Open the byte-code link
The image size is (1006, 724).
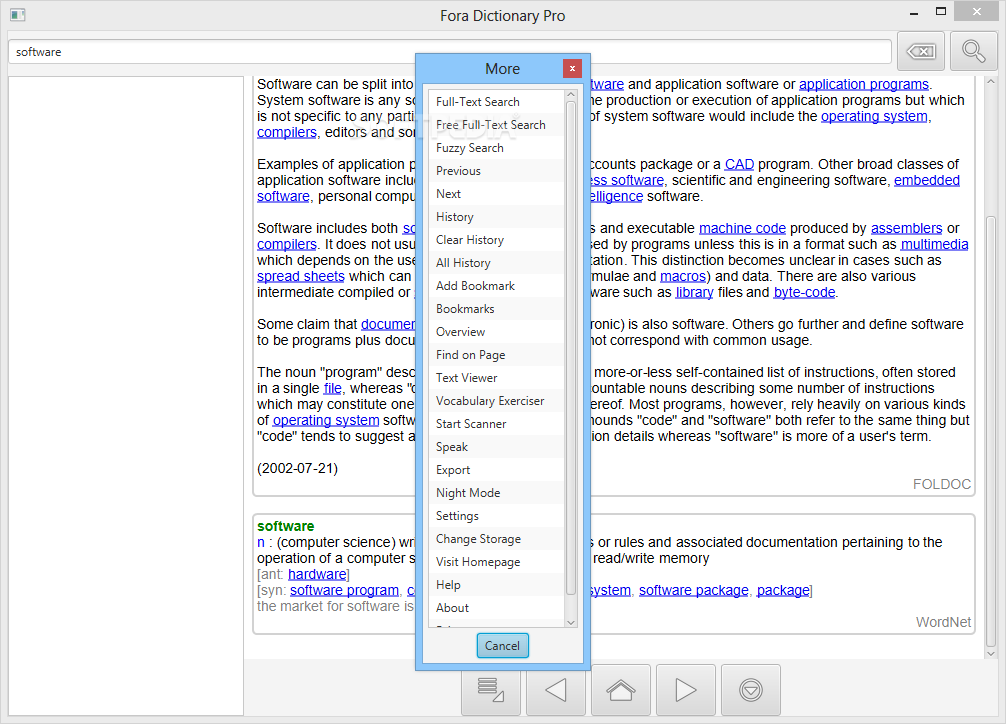pyautogui.click(x=804, y=293)
